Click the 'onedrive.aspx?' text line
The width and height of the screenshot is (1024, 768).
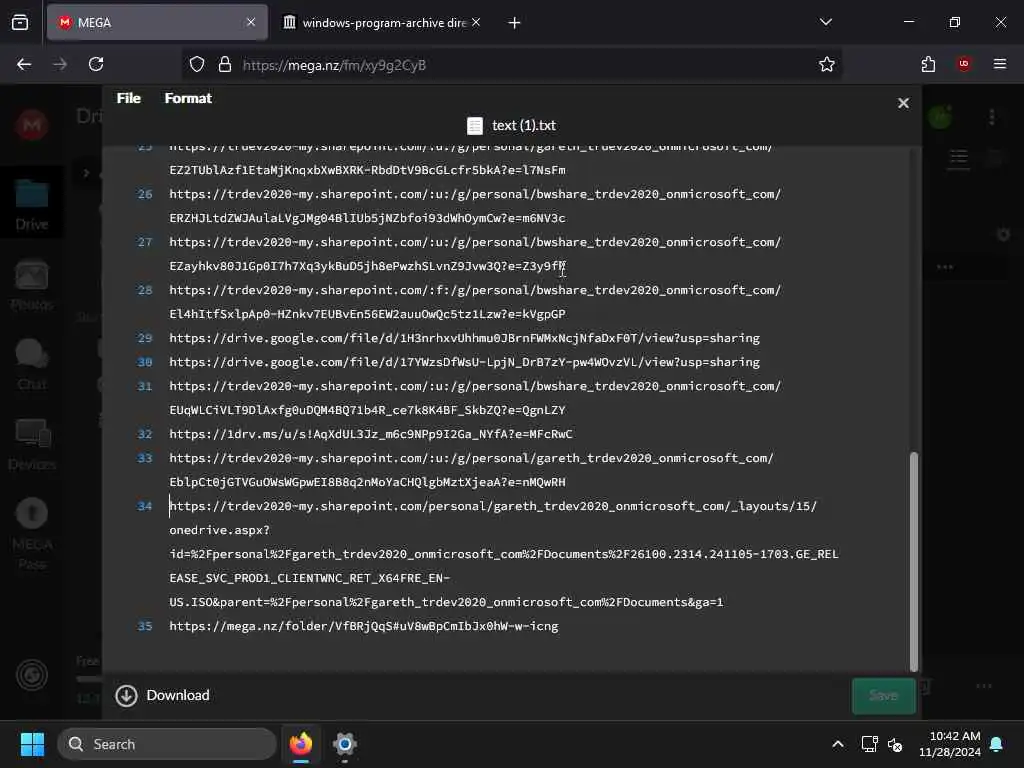(219, 530)
